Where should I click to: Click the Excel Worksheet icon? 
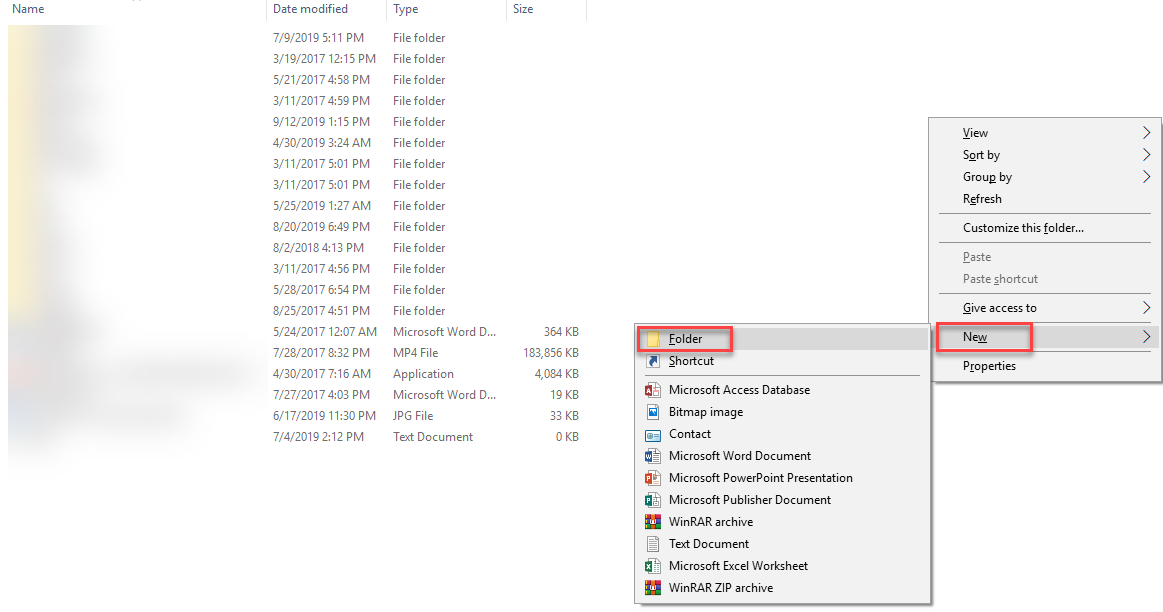point(653,566)
